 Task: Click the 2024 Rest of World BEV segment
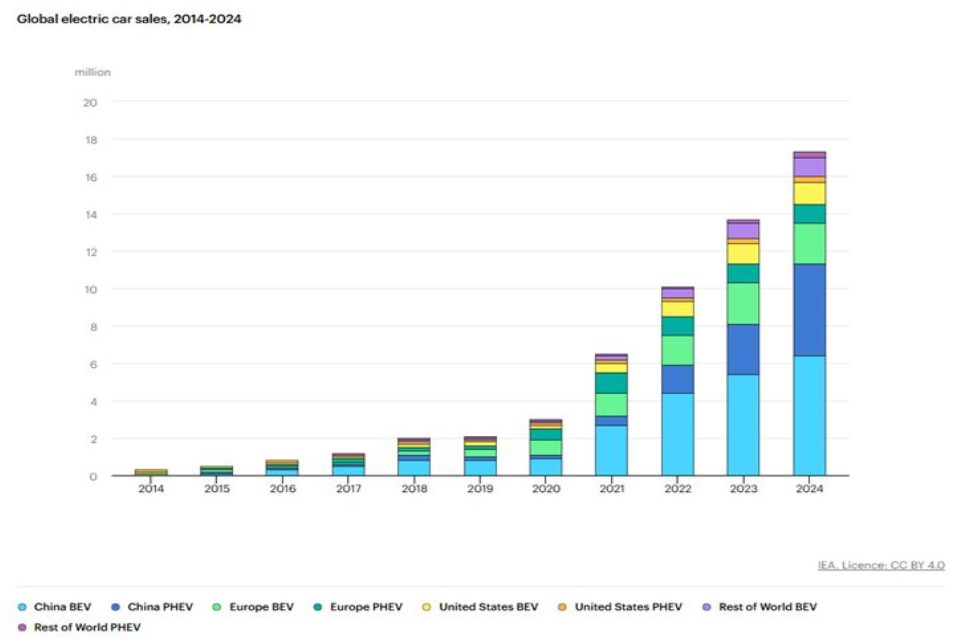(809, 167)
